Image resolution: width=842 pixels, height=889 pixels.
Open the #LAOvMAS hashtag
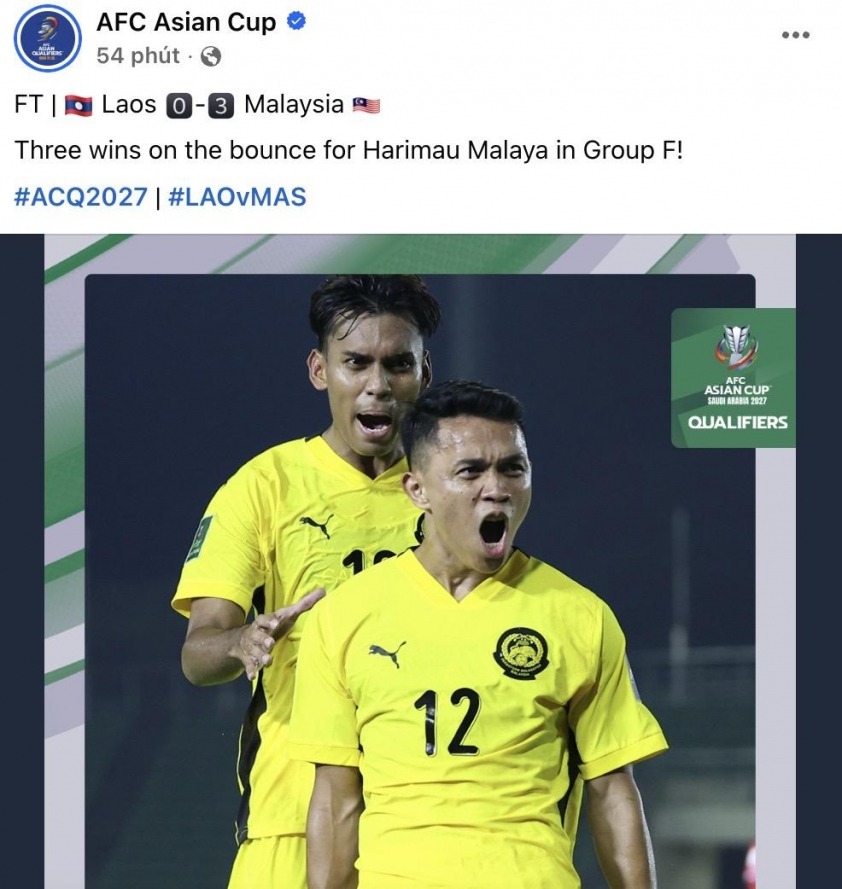[x=237, y=197]
